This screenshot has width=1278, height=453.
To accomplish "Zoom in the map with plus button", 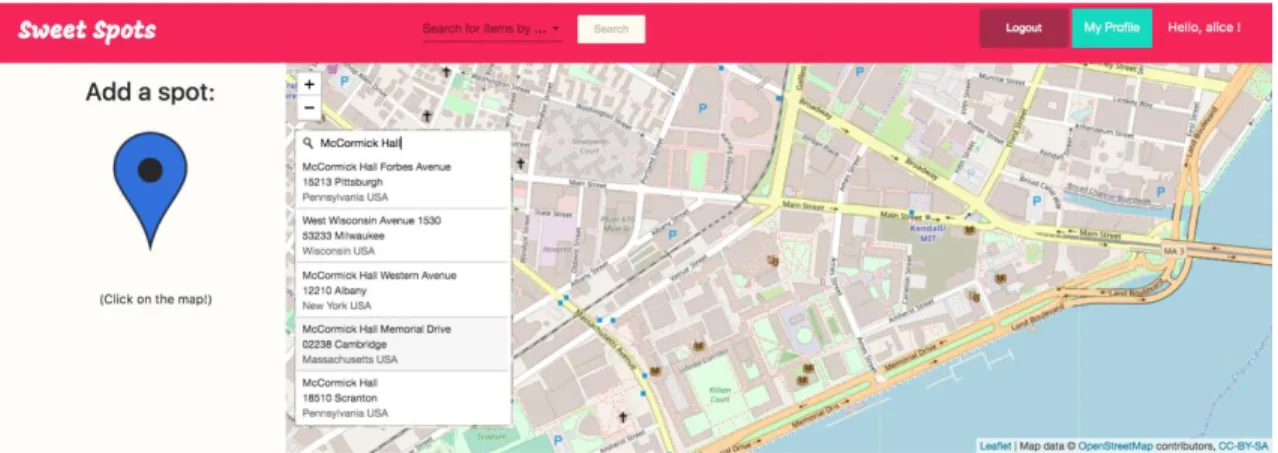I will click(309, 85).
